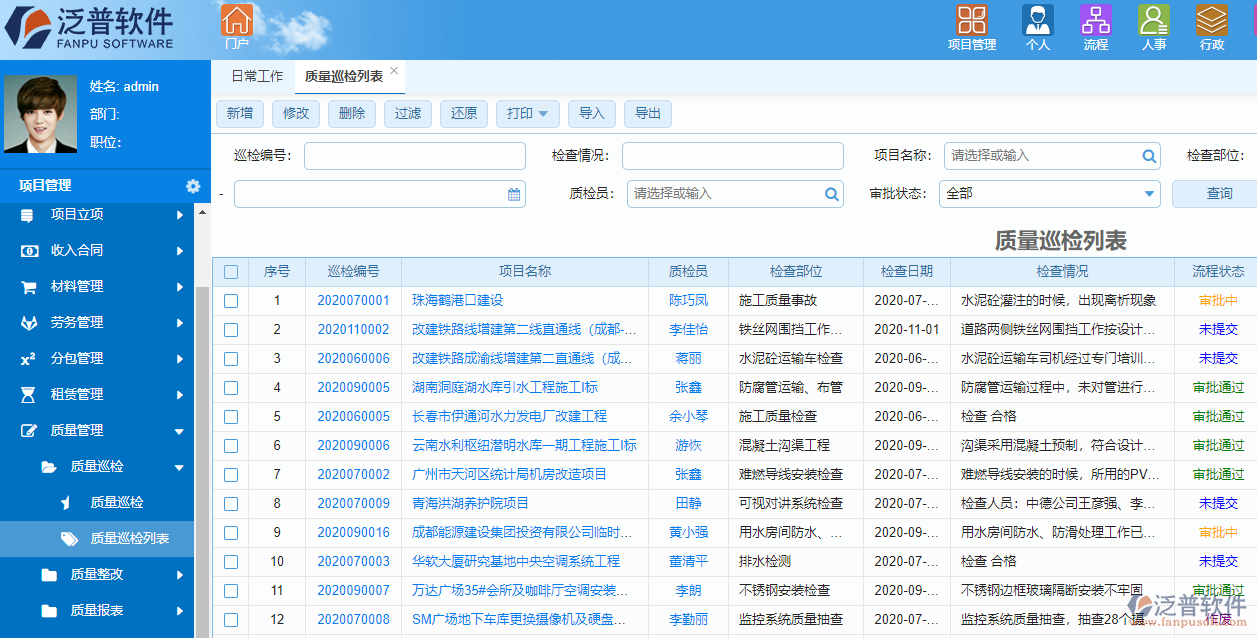The height and width of the screenshot is (638, 1257).
Task: Check the checkbox on row 5
Action: click(x=230, y=417)
